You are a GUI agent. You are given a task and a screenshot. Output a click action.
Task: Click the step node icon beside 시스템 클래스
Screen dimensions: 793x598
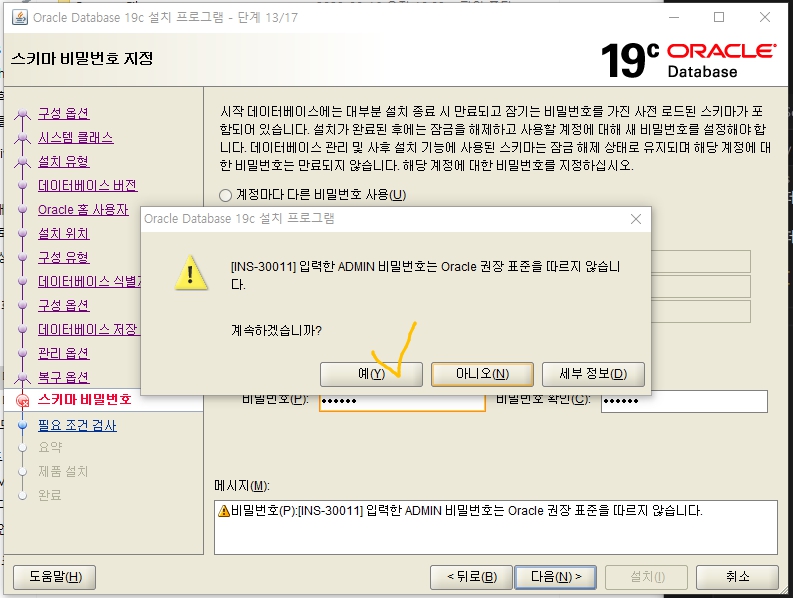(x=22, y=137)
